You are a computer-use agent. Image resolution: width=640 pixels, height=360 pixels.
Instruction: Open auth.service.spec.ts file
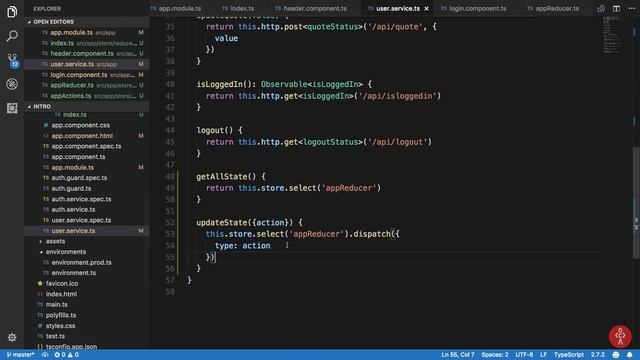tap(81, 199)
